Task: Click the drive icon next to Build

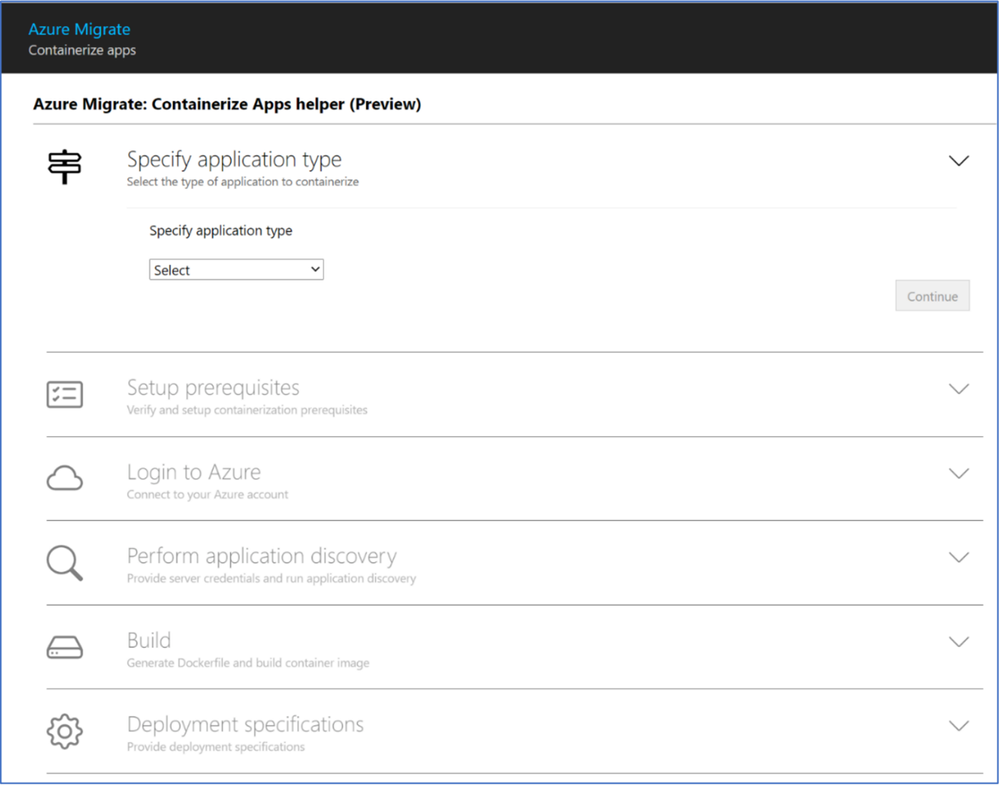Action: click(64, 647)
